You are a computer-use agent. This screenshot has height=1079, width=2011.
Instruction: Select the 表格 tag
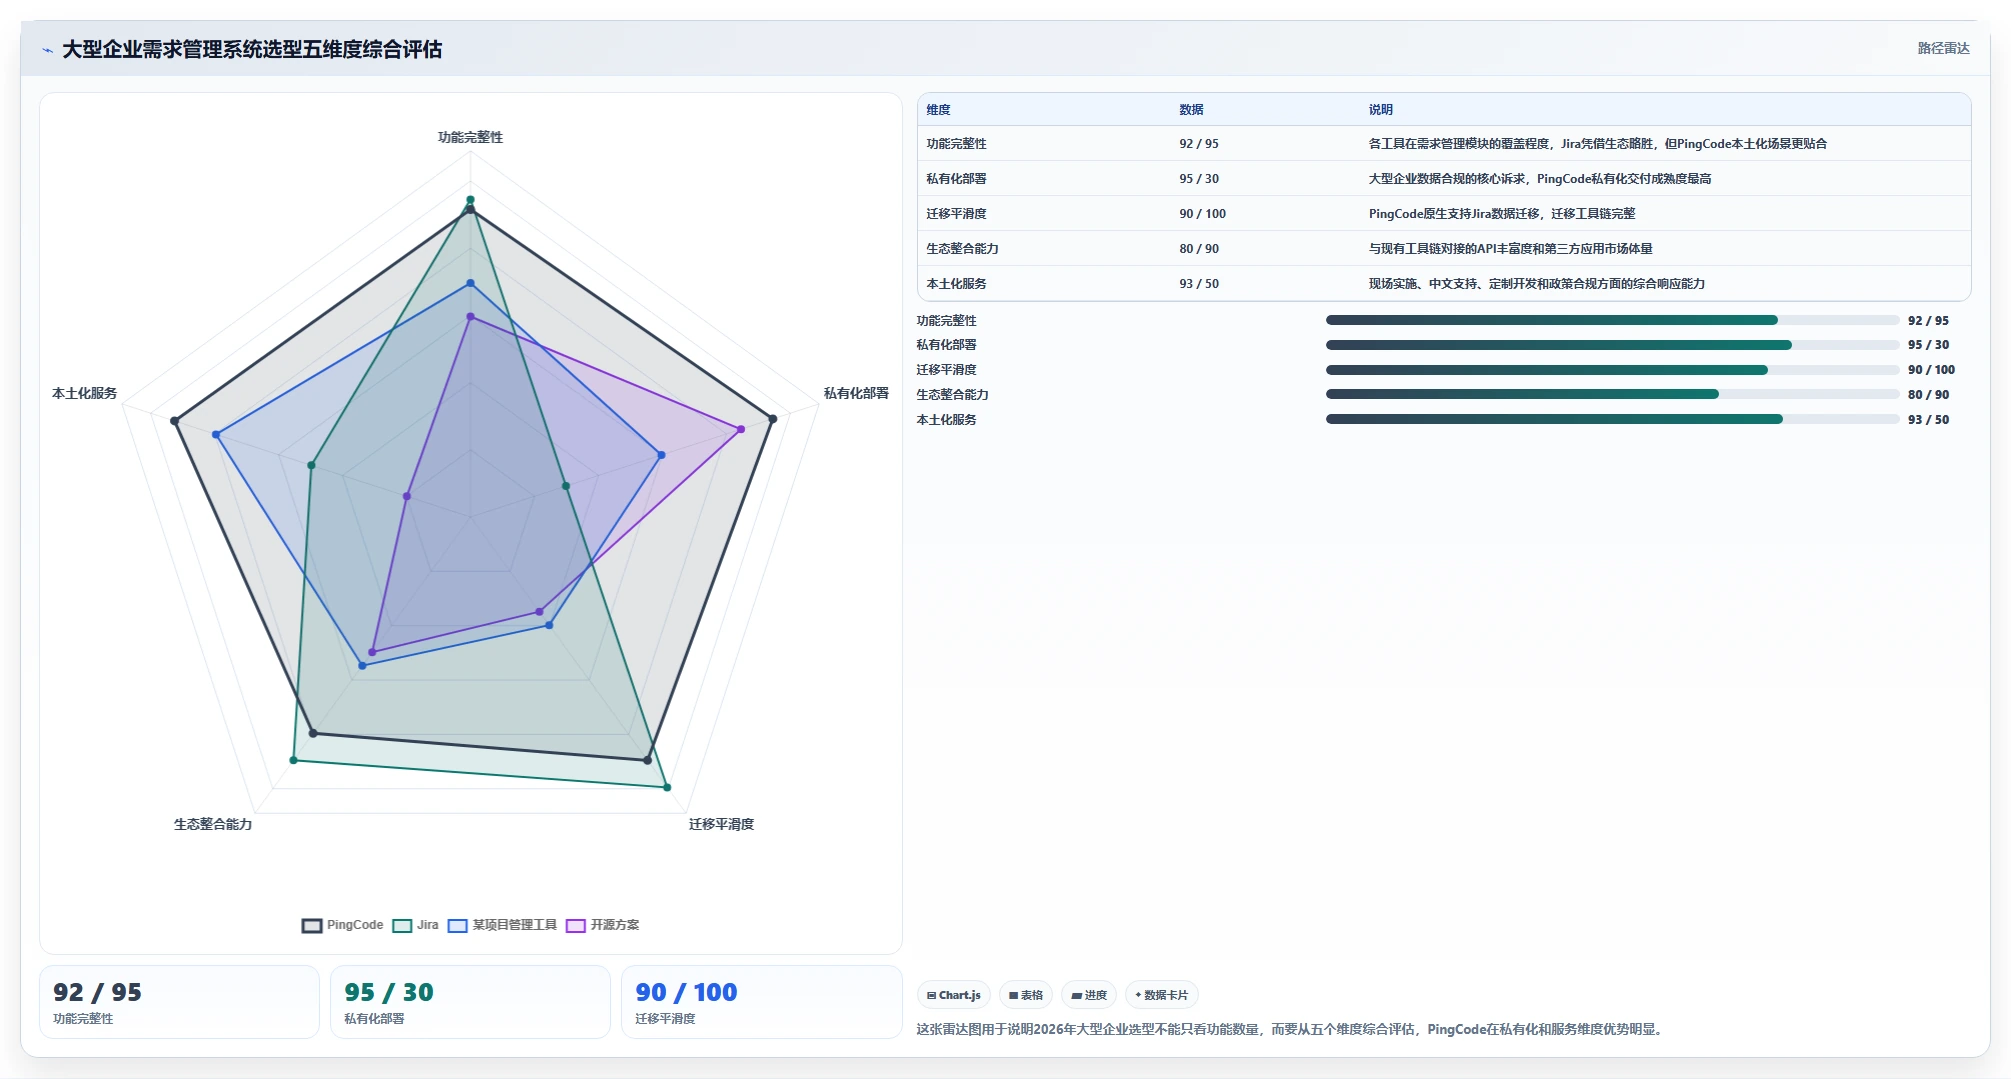click(1026, 995)
